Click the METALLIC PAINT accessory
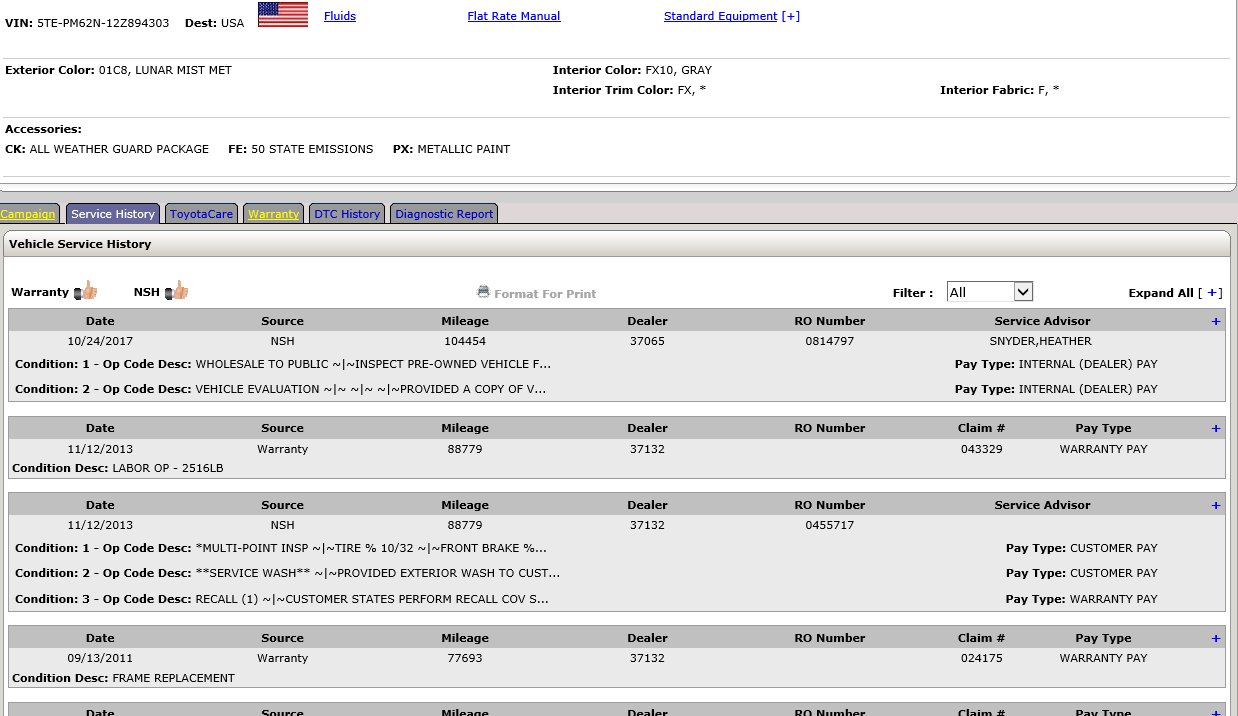The image size is (1238, 716). [x=464, y=149]
